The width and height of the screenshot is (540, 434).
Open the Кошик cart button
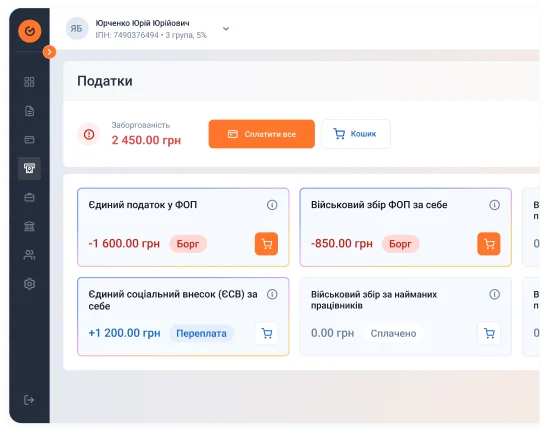coord(356,134)
